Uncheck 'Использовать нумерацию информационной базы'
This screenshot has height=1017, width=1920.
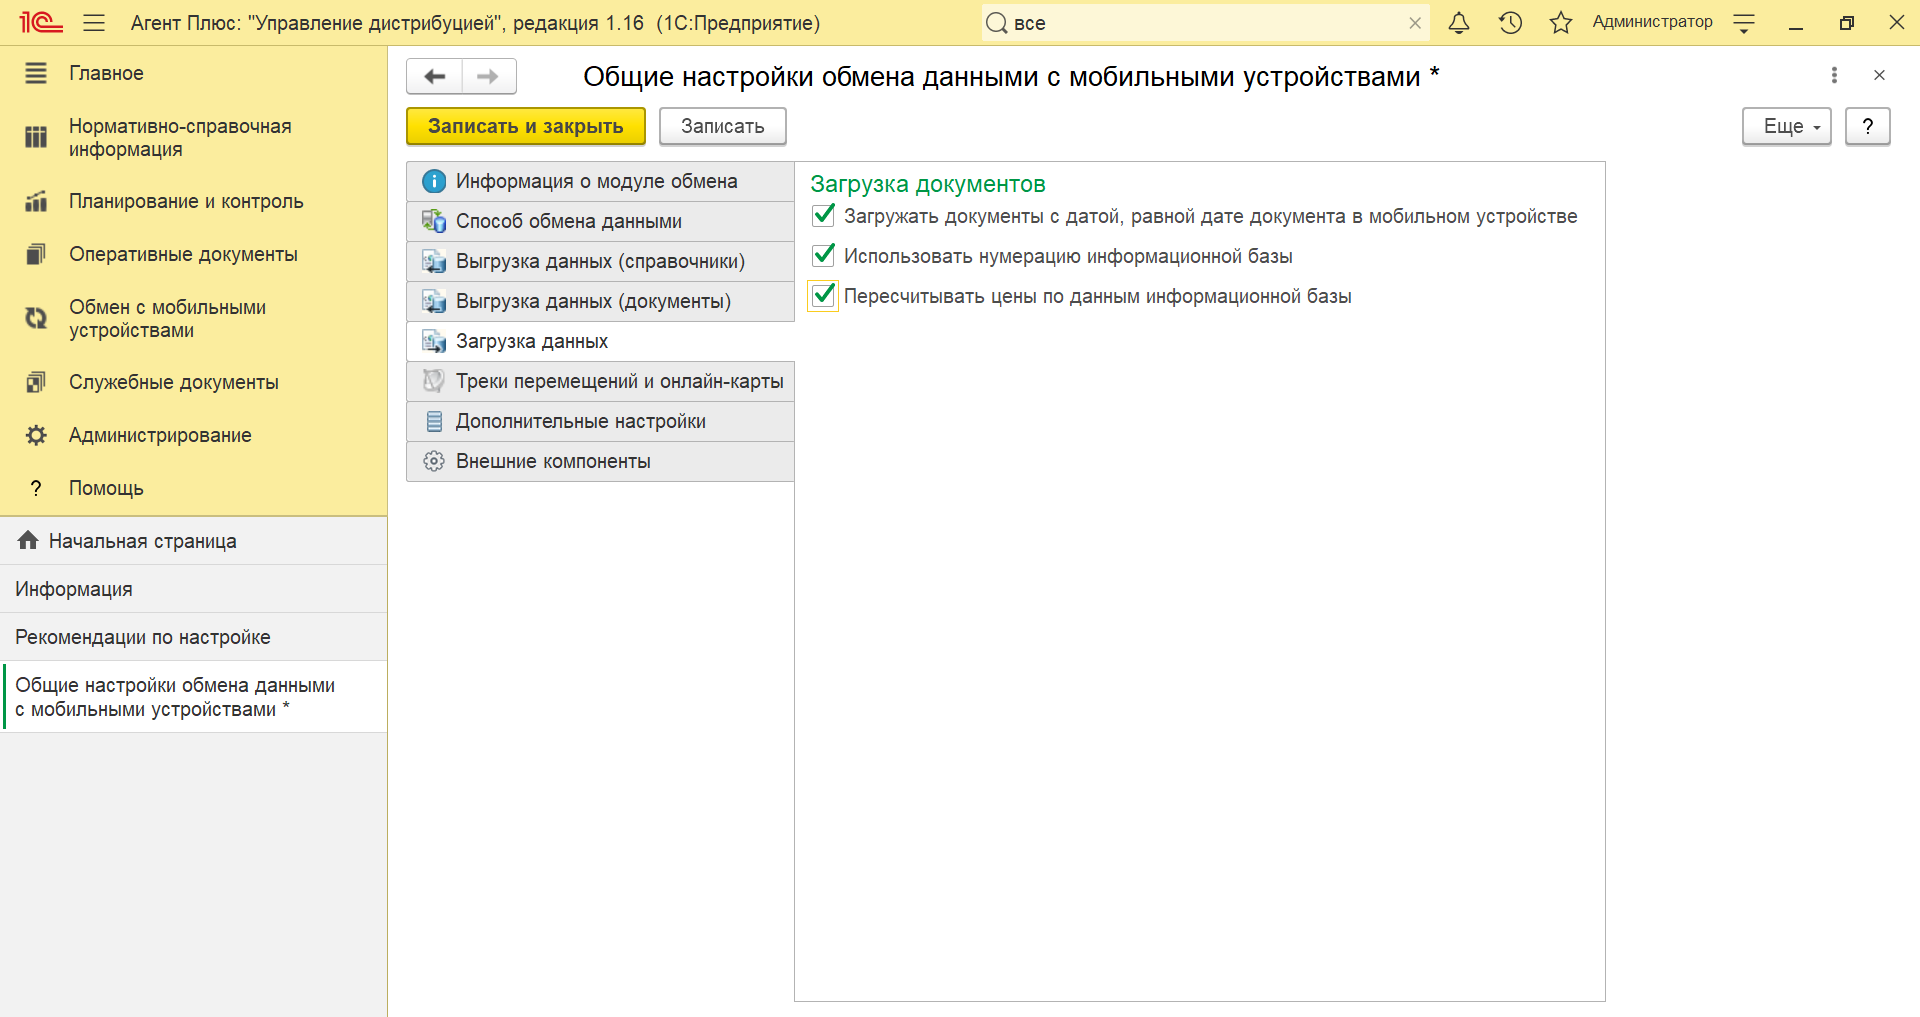click(x=824, y=256)
